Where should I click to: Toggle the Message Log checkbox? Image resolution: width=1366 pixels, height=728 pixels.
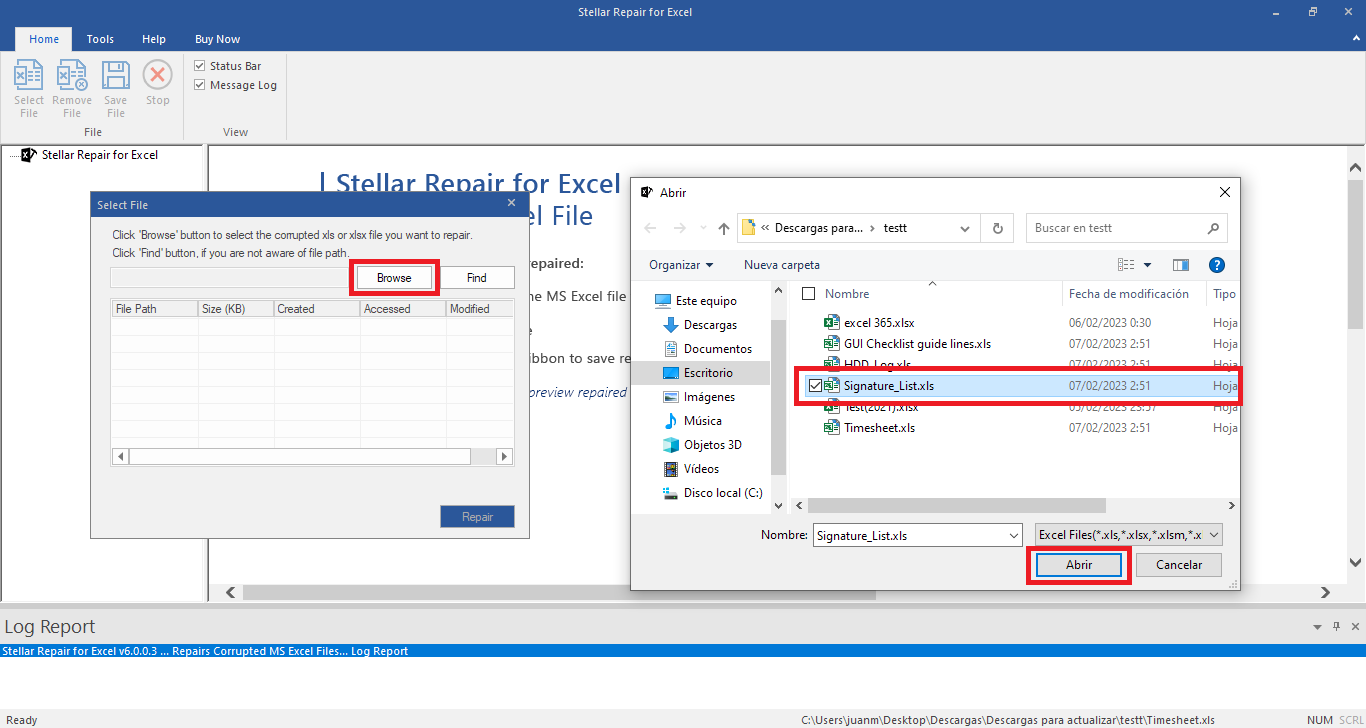pyautogui.click(x=199, y=85)
